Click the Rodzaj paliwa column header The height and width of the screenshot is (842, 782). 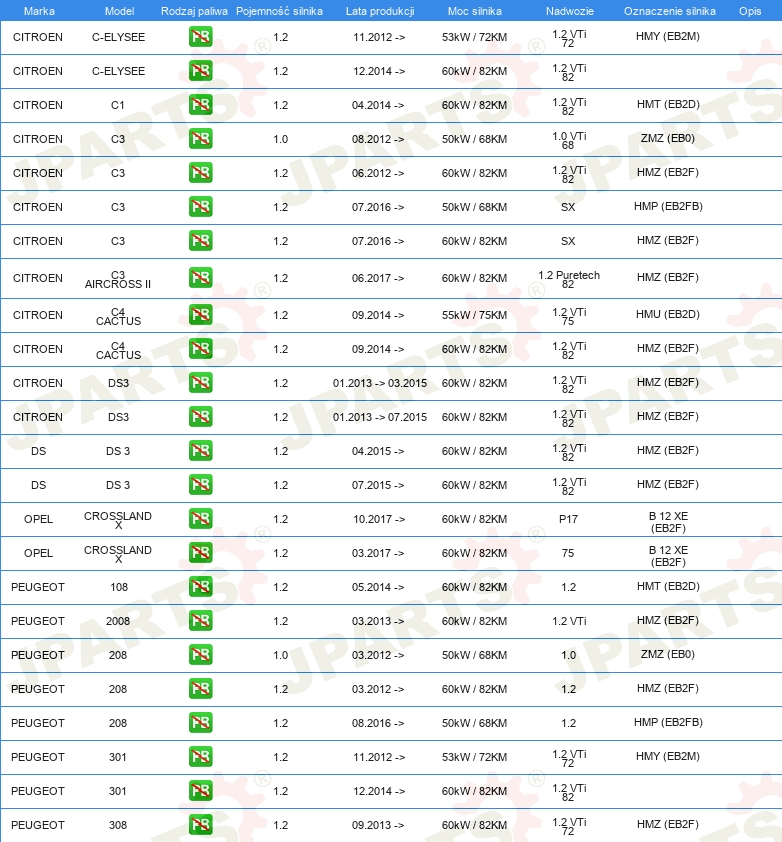194,11
